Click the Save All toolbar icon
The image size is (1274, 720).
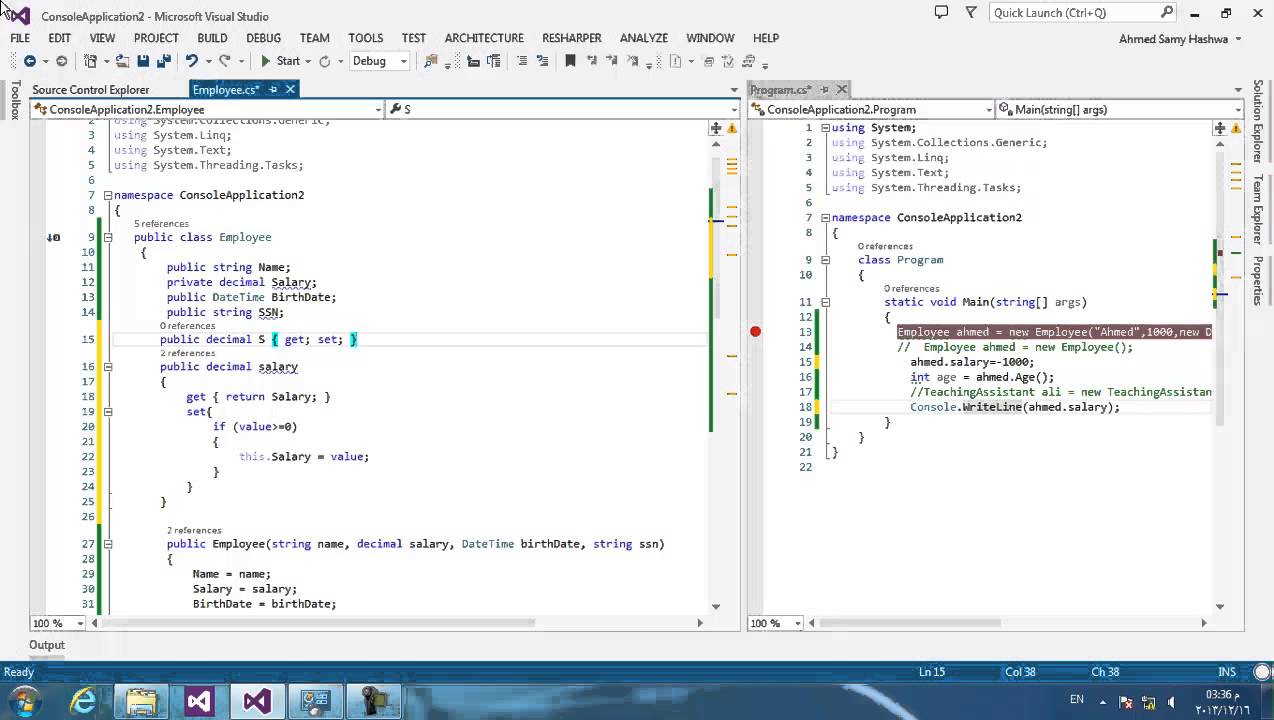[x=164, y=61]
